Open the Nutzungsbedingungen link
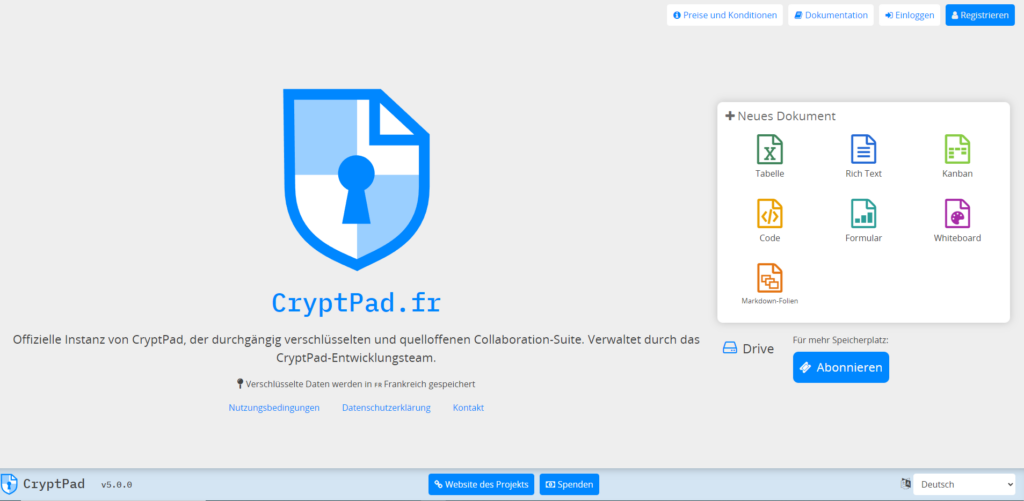The image size is (1024, 501). click(x=274, y=408)
